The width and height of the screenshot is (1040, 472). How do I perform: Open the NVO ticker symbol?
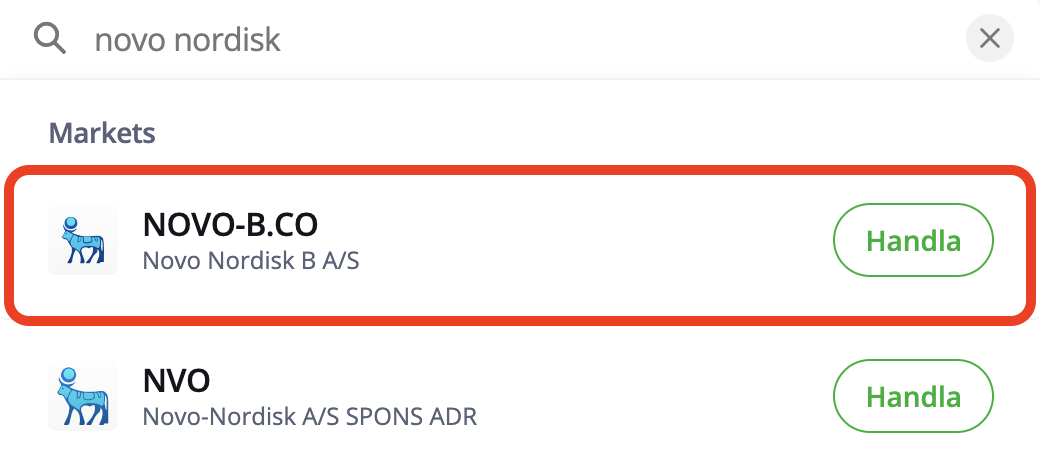tap(177, 381)
